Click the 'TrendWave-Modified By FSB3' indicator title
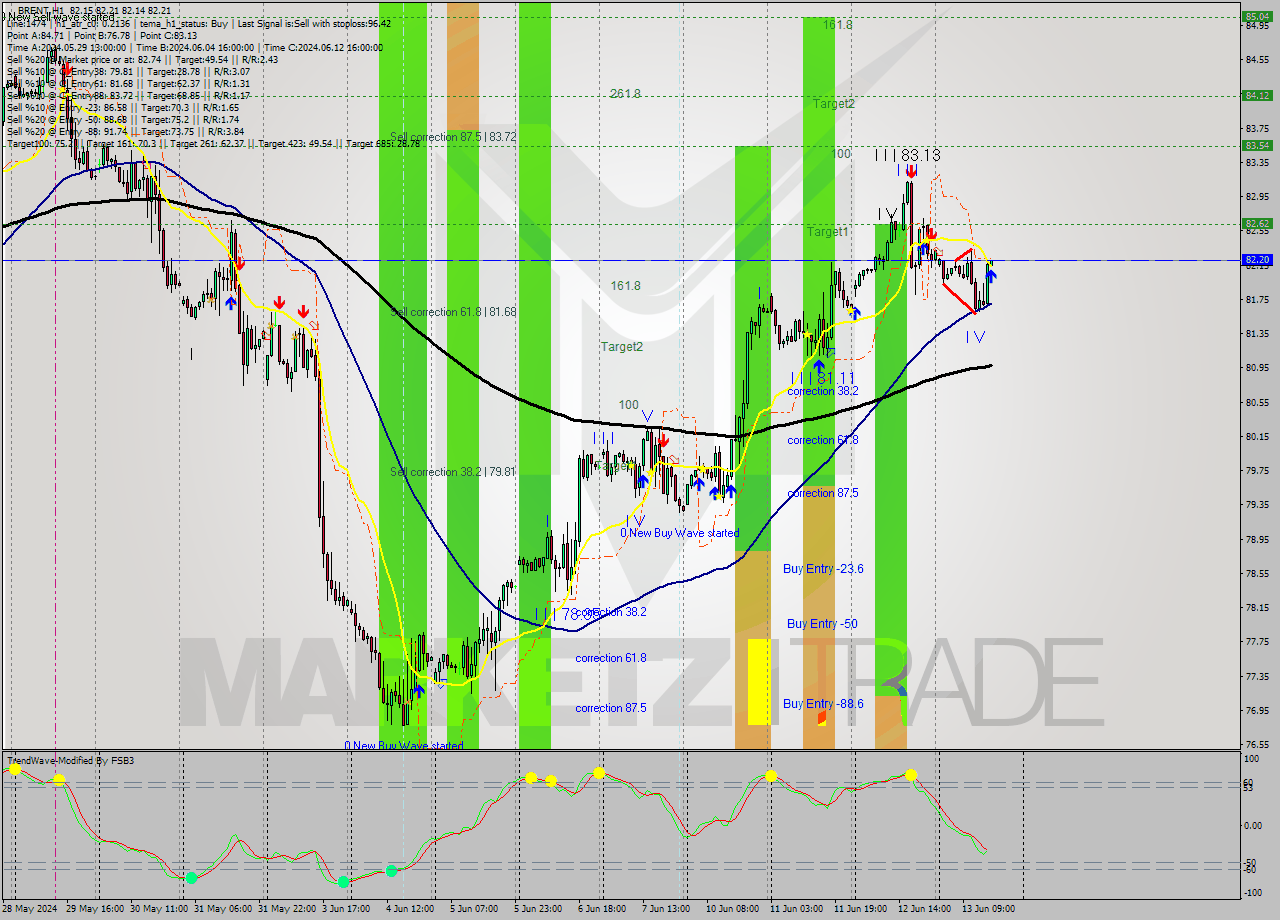This screenshot has width=1280, height=920. 71,761
